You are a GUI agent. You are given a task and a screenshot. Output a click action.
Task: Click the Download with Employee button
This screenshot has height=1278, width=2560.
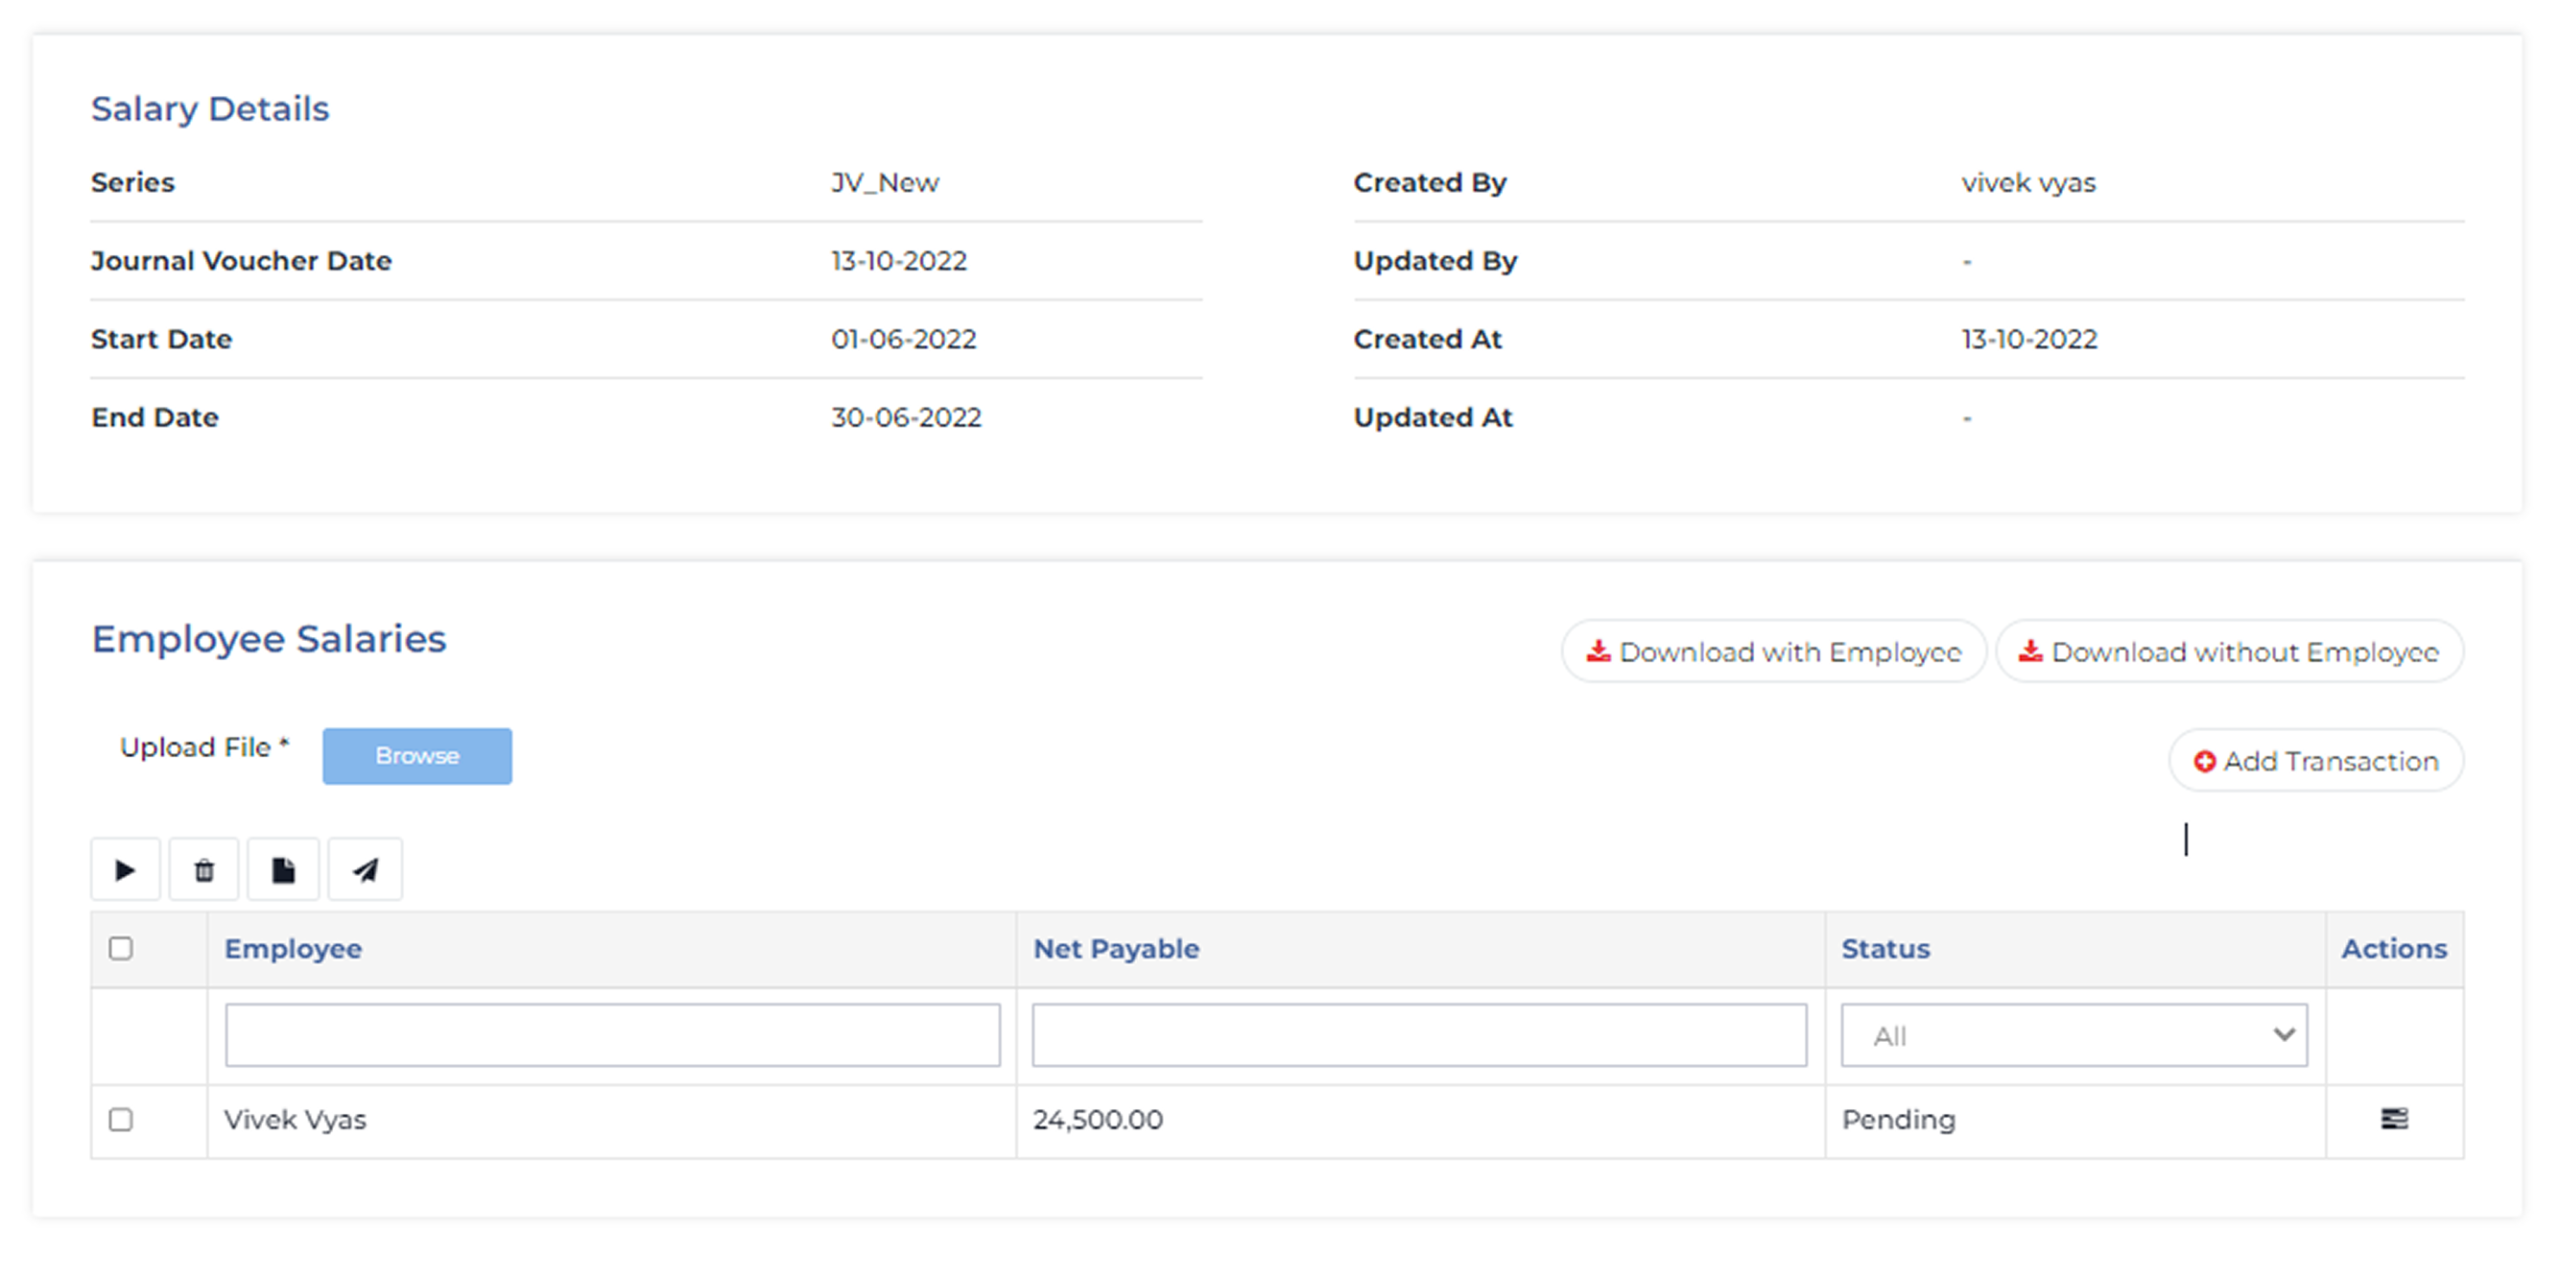(x=1788, y=652)
